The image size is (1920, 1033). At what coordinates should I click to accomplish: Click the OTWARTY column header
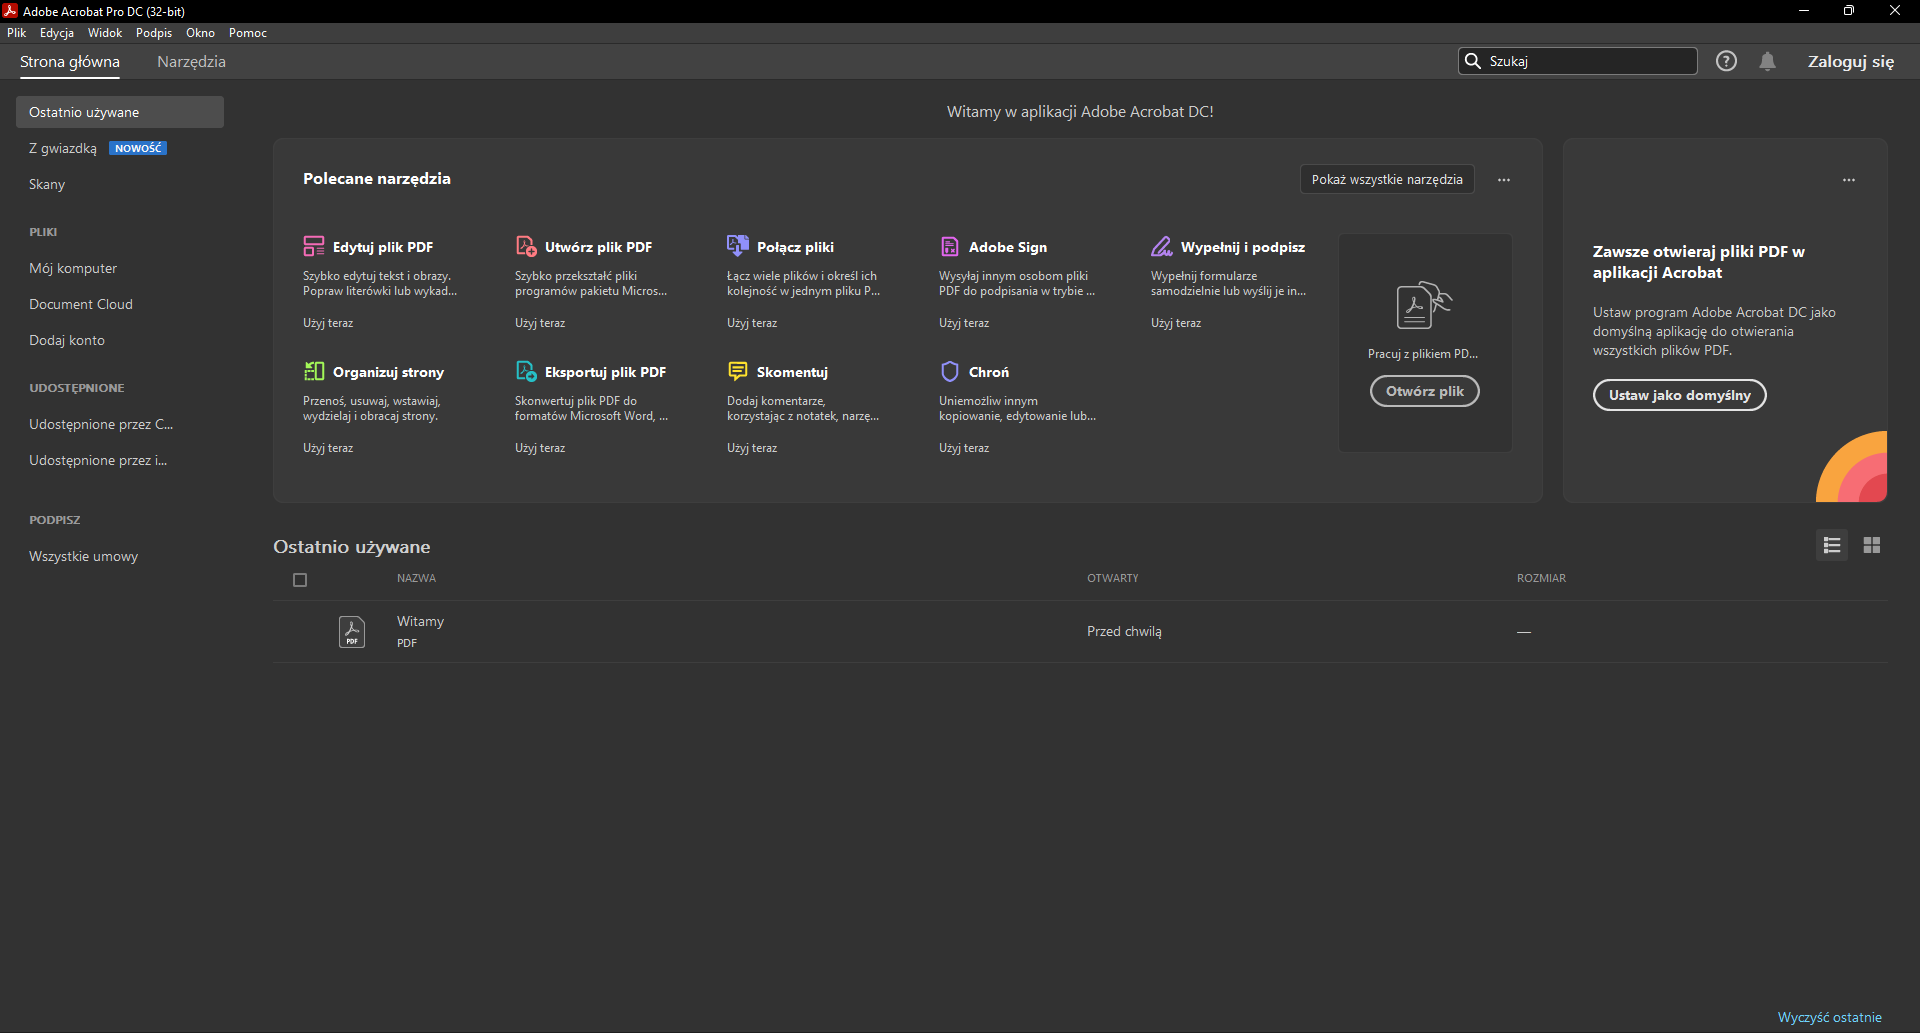(x=1113, y=578)
